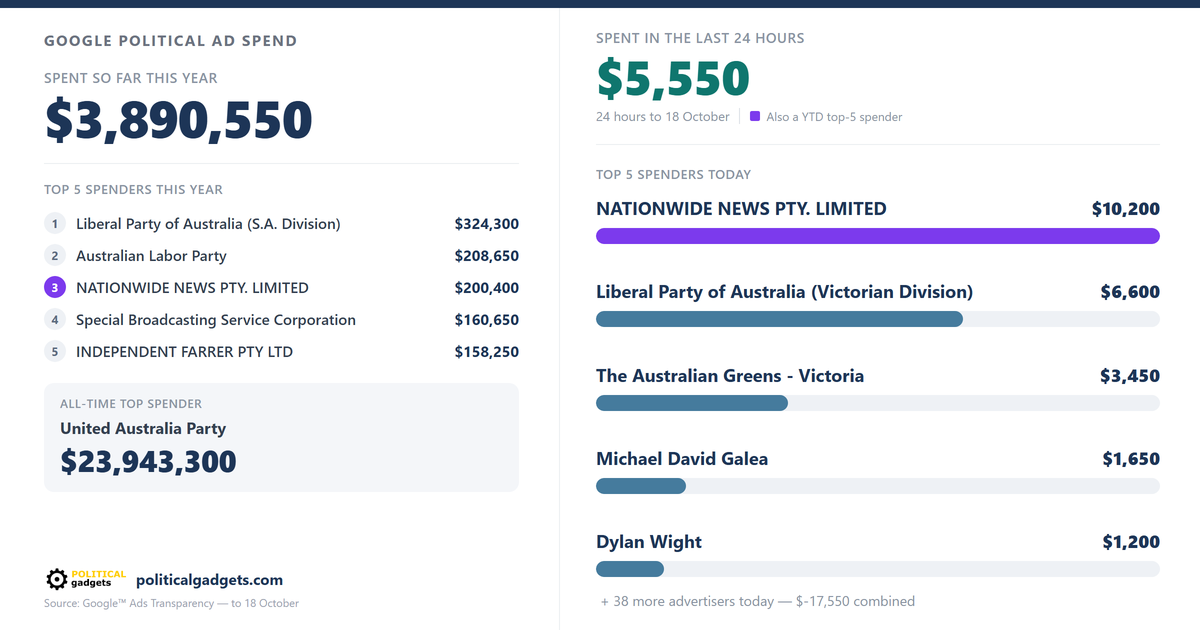Viewport: 1200px width, 630px height.
Task: Click the SPENT SO FAR THIS YEAR label
Action: (x=130, y=78)
